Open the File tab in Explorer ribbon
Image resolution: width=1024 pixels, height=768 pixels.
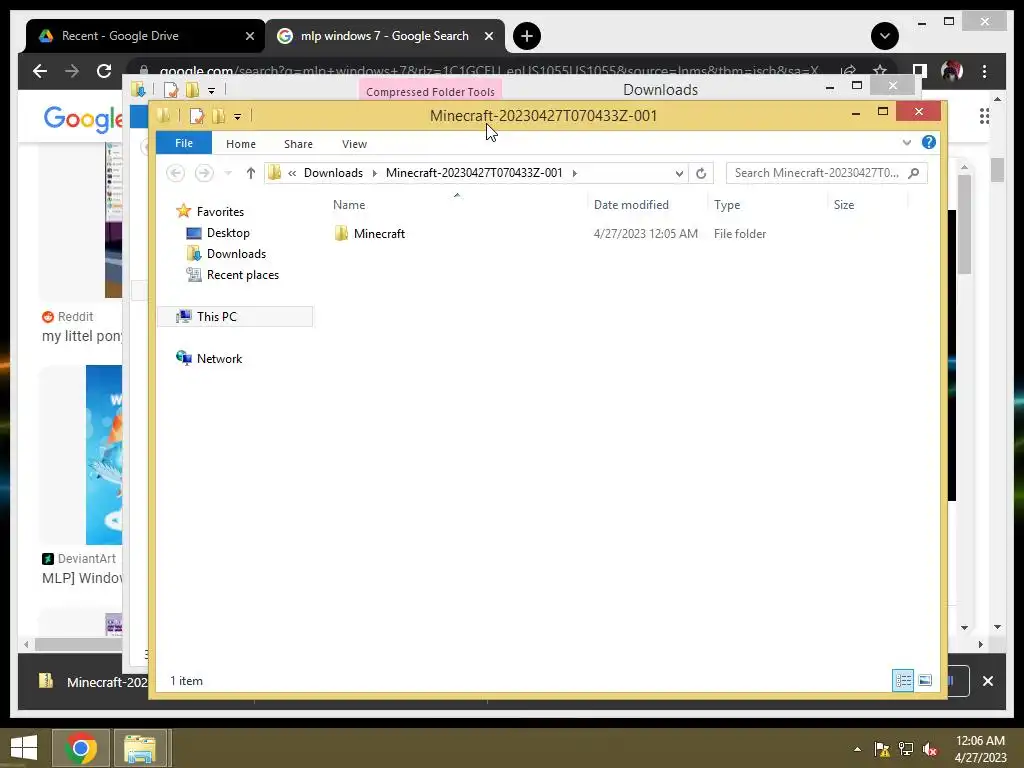[184, 143]
